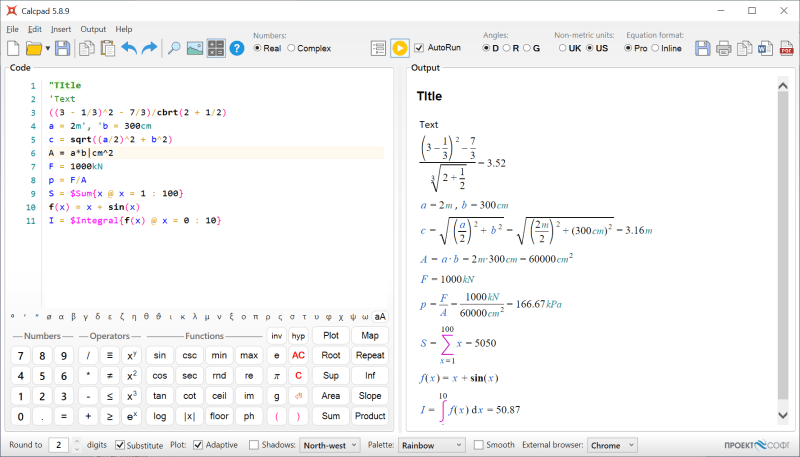This screenshot has height=457, width=800.
Task: Insert Plot command from keypad
Action: click(x=331, y=336)
